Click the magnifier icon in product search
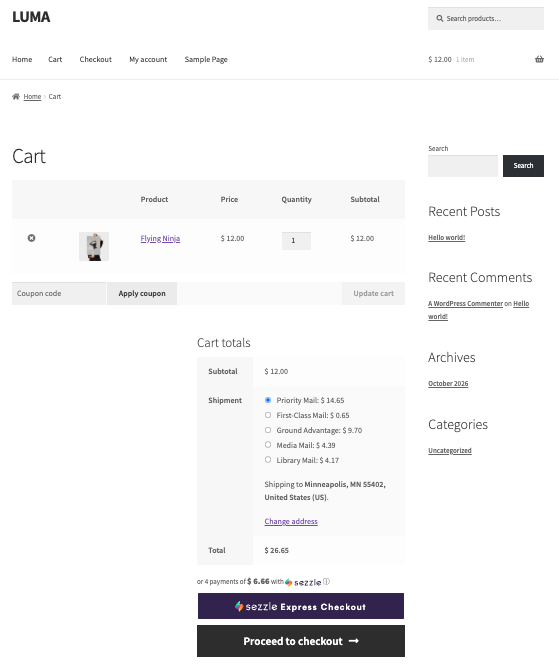This screenshot has height=669, width=559. tap(440, 18)
